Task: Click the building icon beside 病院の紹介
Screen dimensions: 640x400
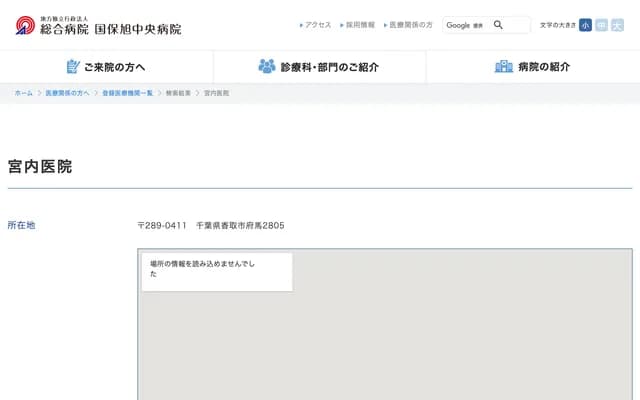Action: coord(504,66)
